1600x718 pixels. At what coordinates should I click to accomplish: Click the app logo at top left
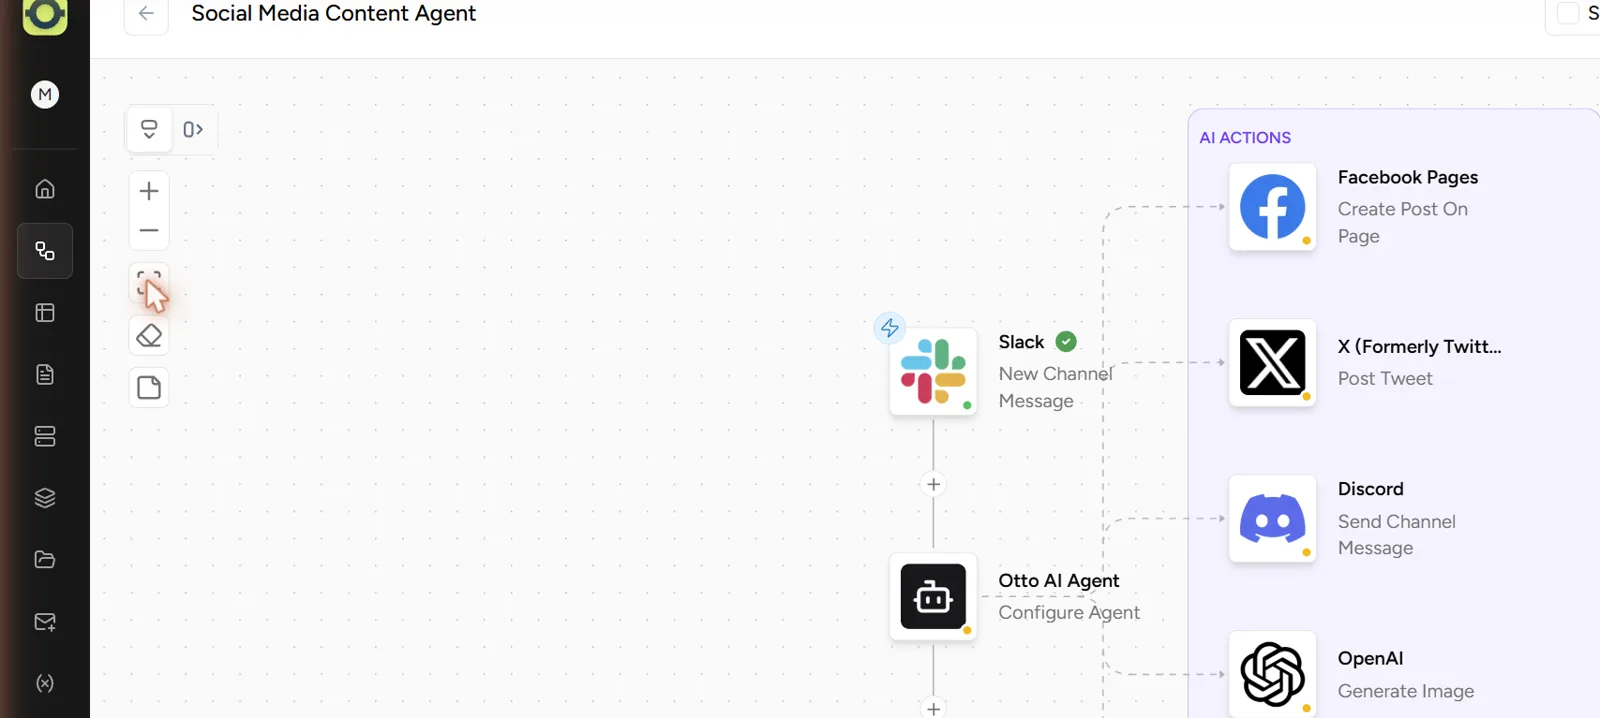pos(45,15)
